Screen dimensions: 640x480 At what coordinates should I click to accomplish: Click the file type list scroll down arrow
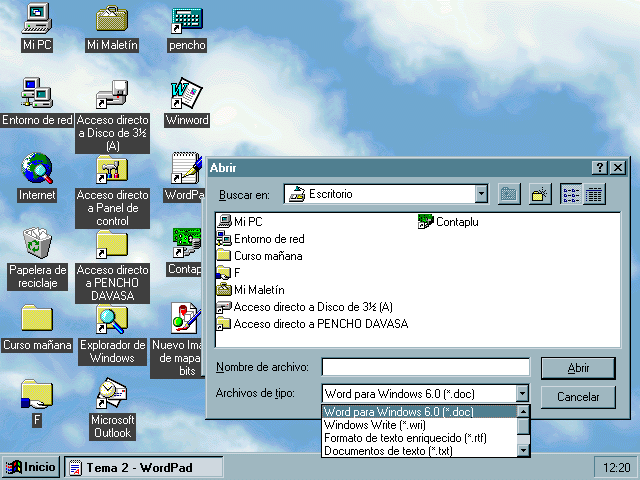(523, 451)
